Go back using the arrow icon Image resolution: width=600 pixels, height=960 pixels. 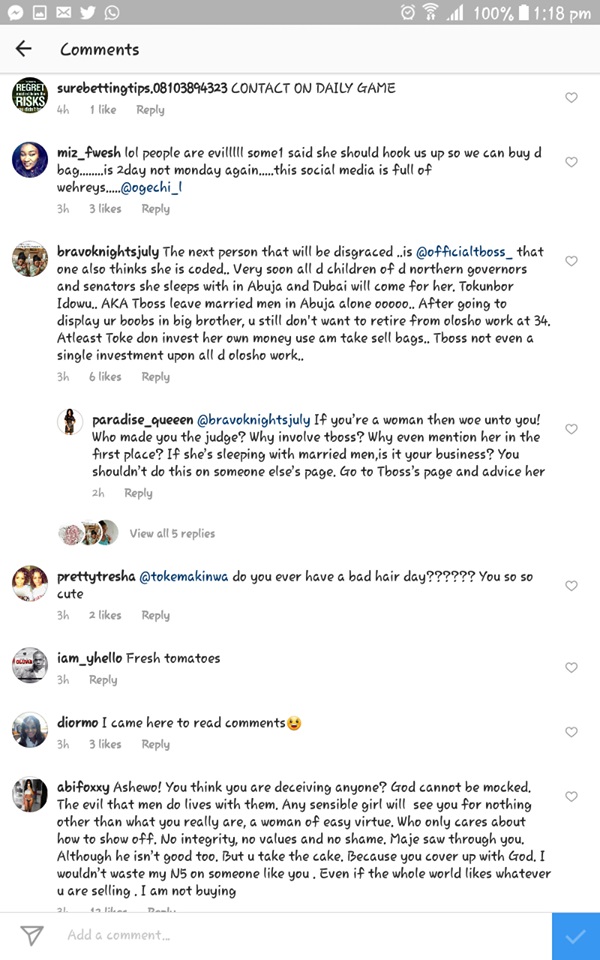(23, 49)
